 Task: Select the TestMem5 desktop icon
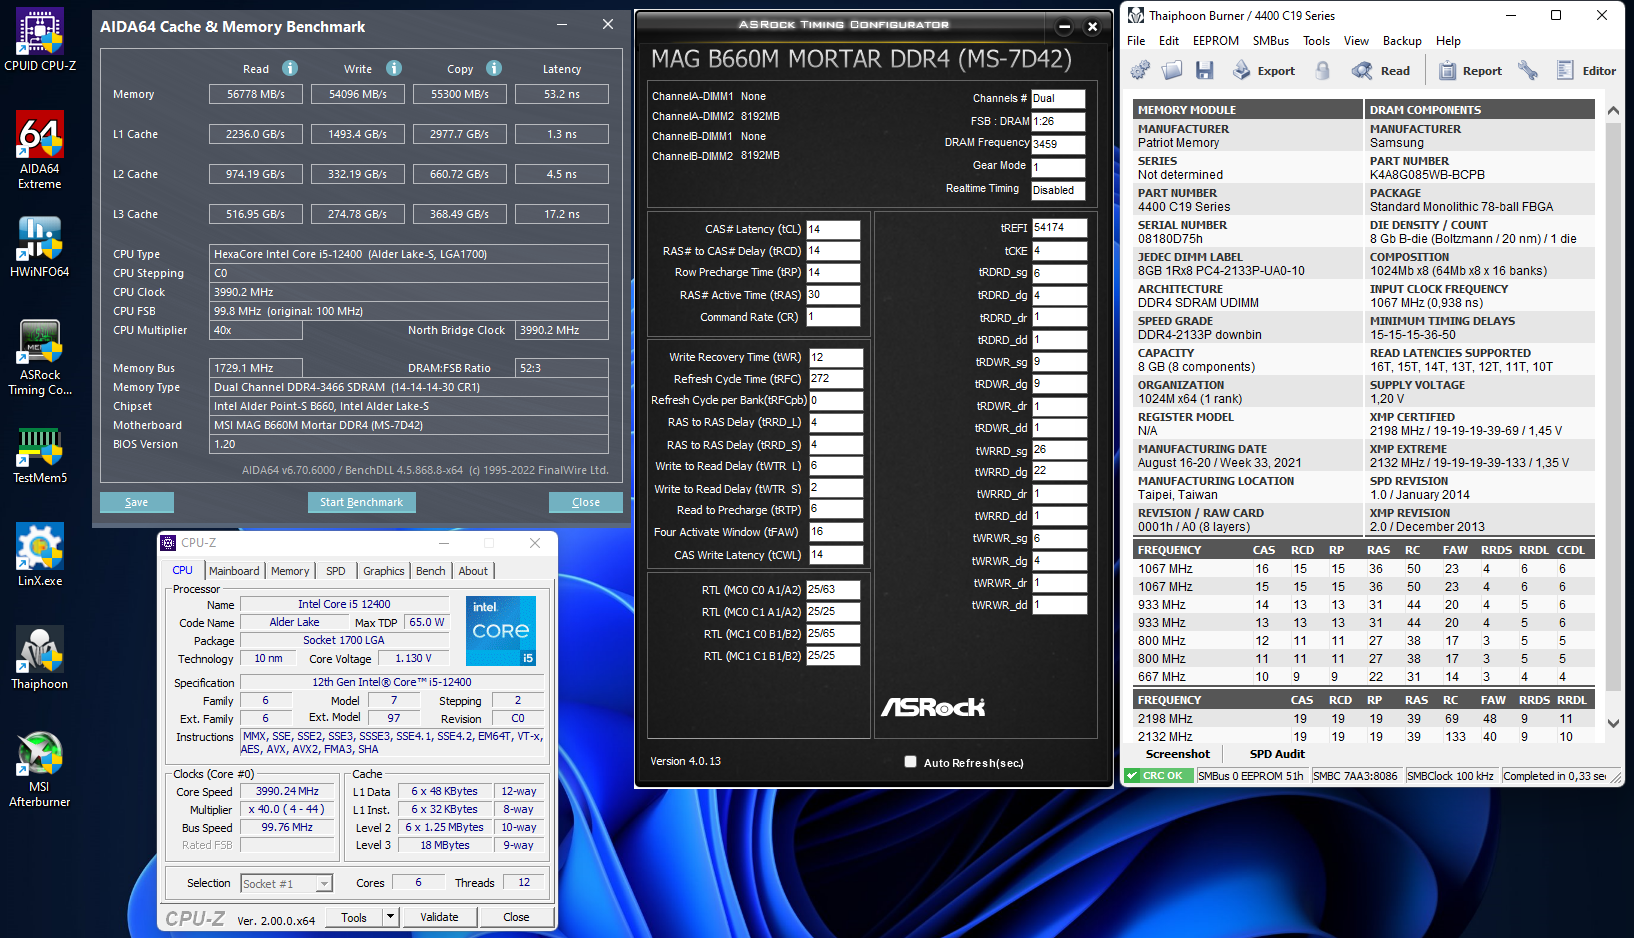click(40, 456)
